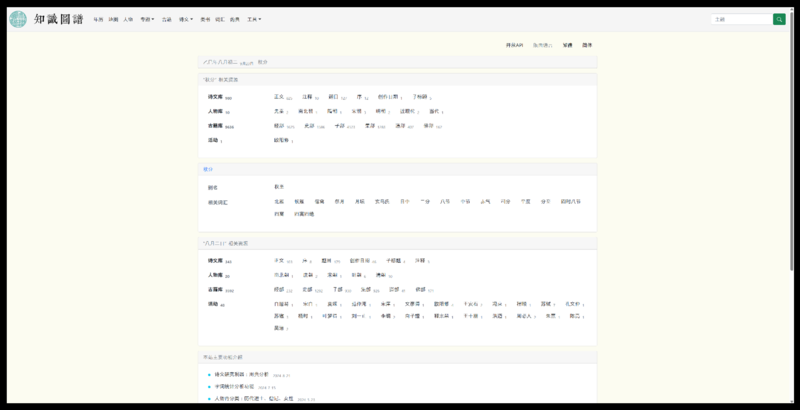
Task: Expand the 诗文 dropdown in the navbar
Action: click(186, 19)
